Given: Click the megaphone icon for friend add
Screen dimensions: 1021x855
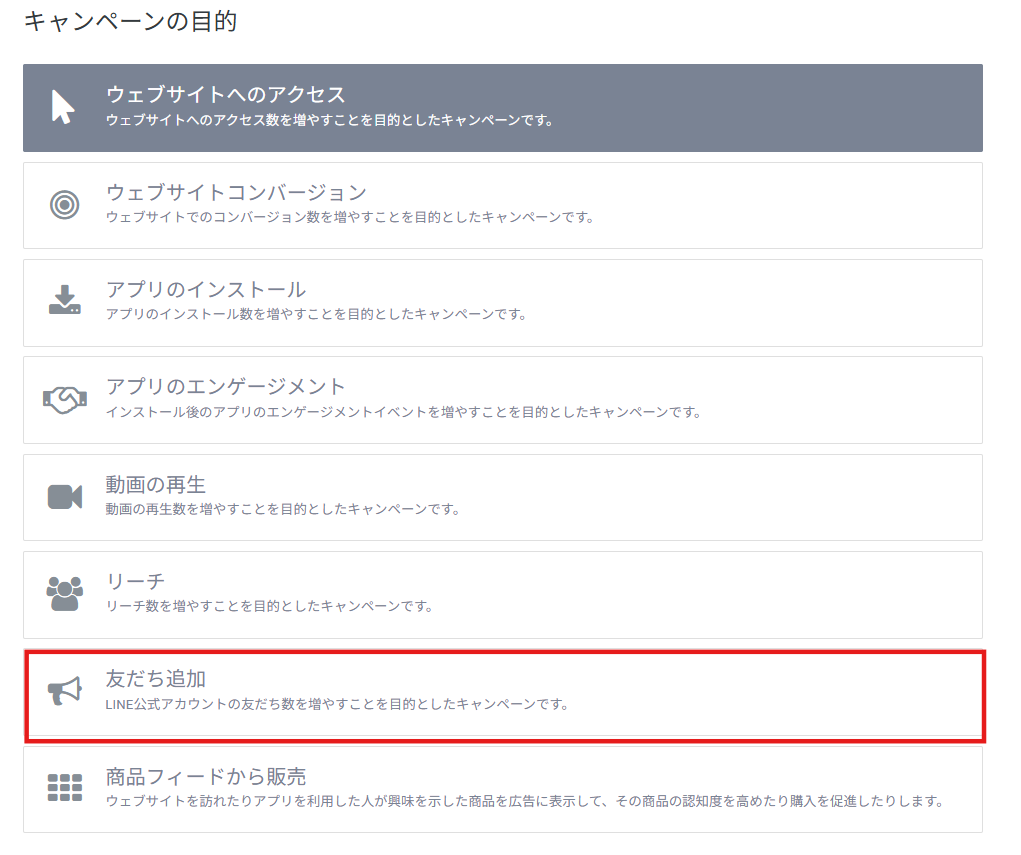Looking at the screenshot, I should click(x=64, y=691).
